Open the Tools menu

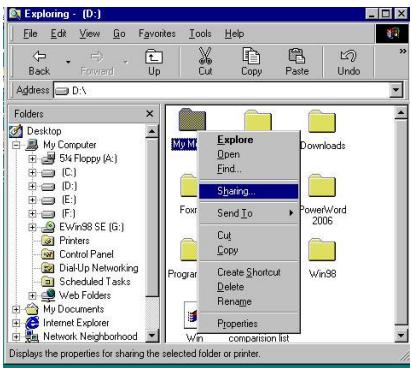[200, 34]
